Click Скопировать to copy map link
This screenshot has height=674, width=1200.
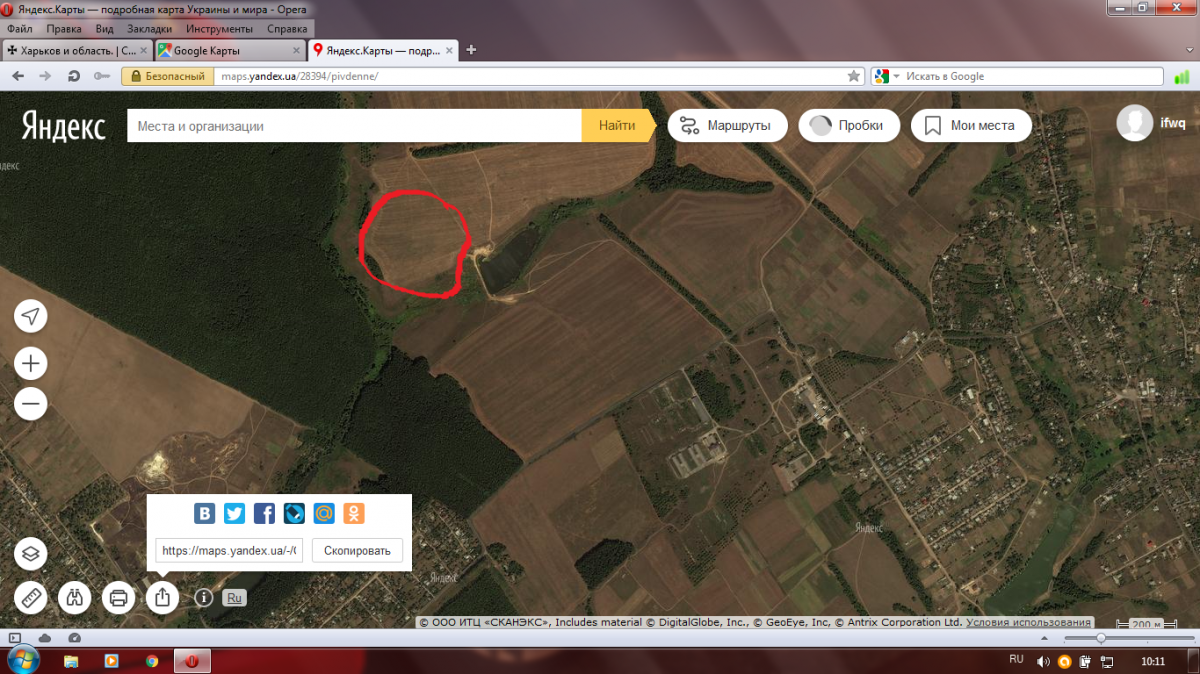[357, 550]
